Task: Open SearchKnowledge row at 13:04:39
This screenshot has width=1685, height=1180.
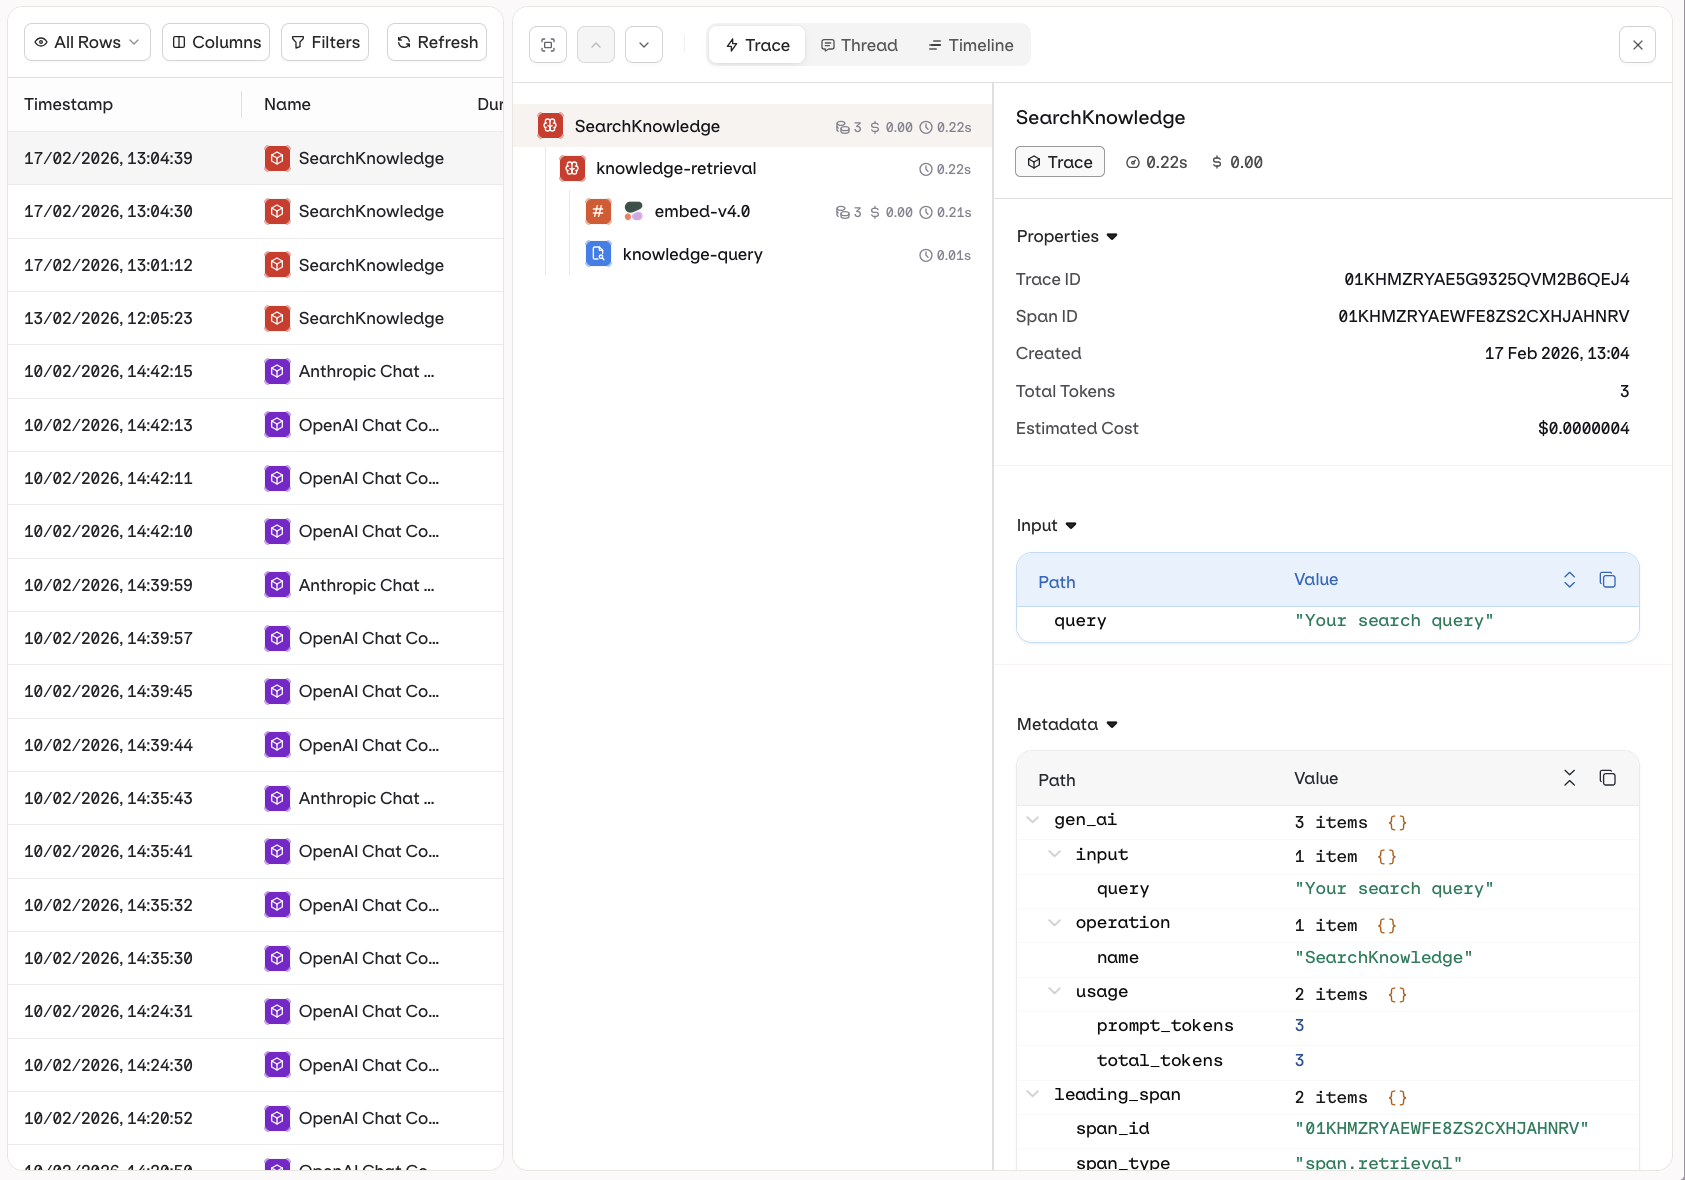Action: (x=255, y=158)
